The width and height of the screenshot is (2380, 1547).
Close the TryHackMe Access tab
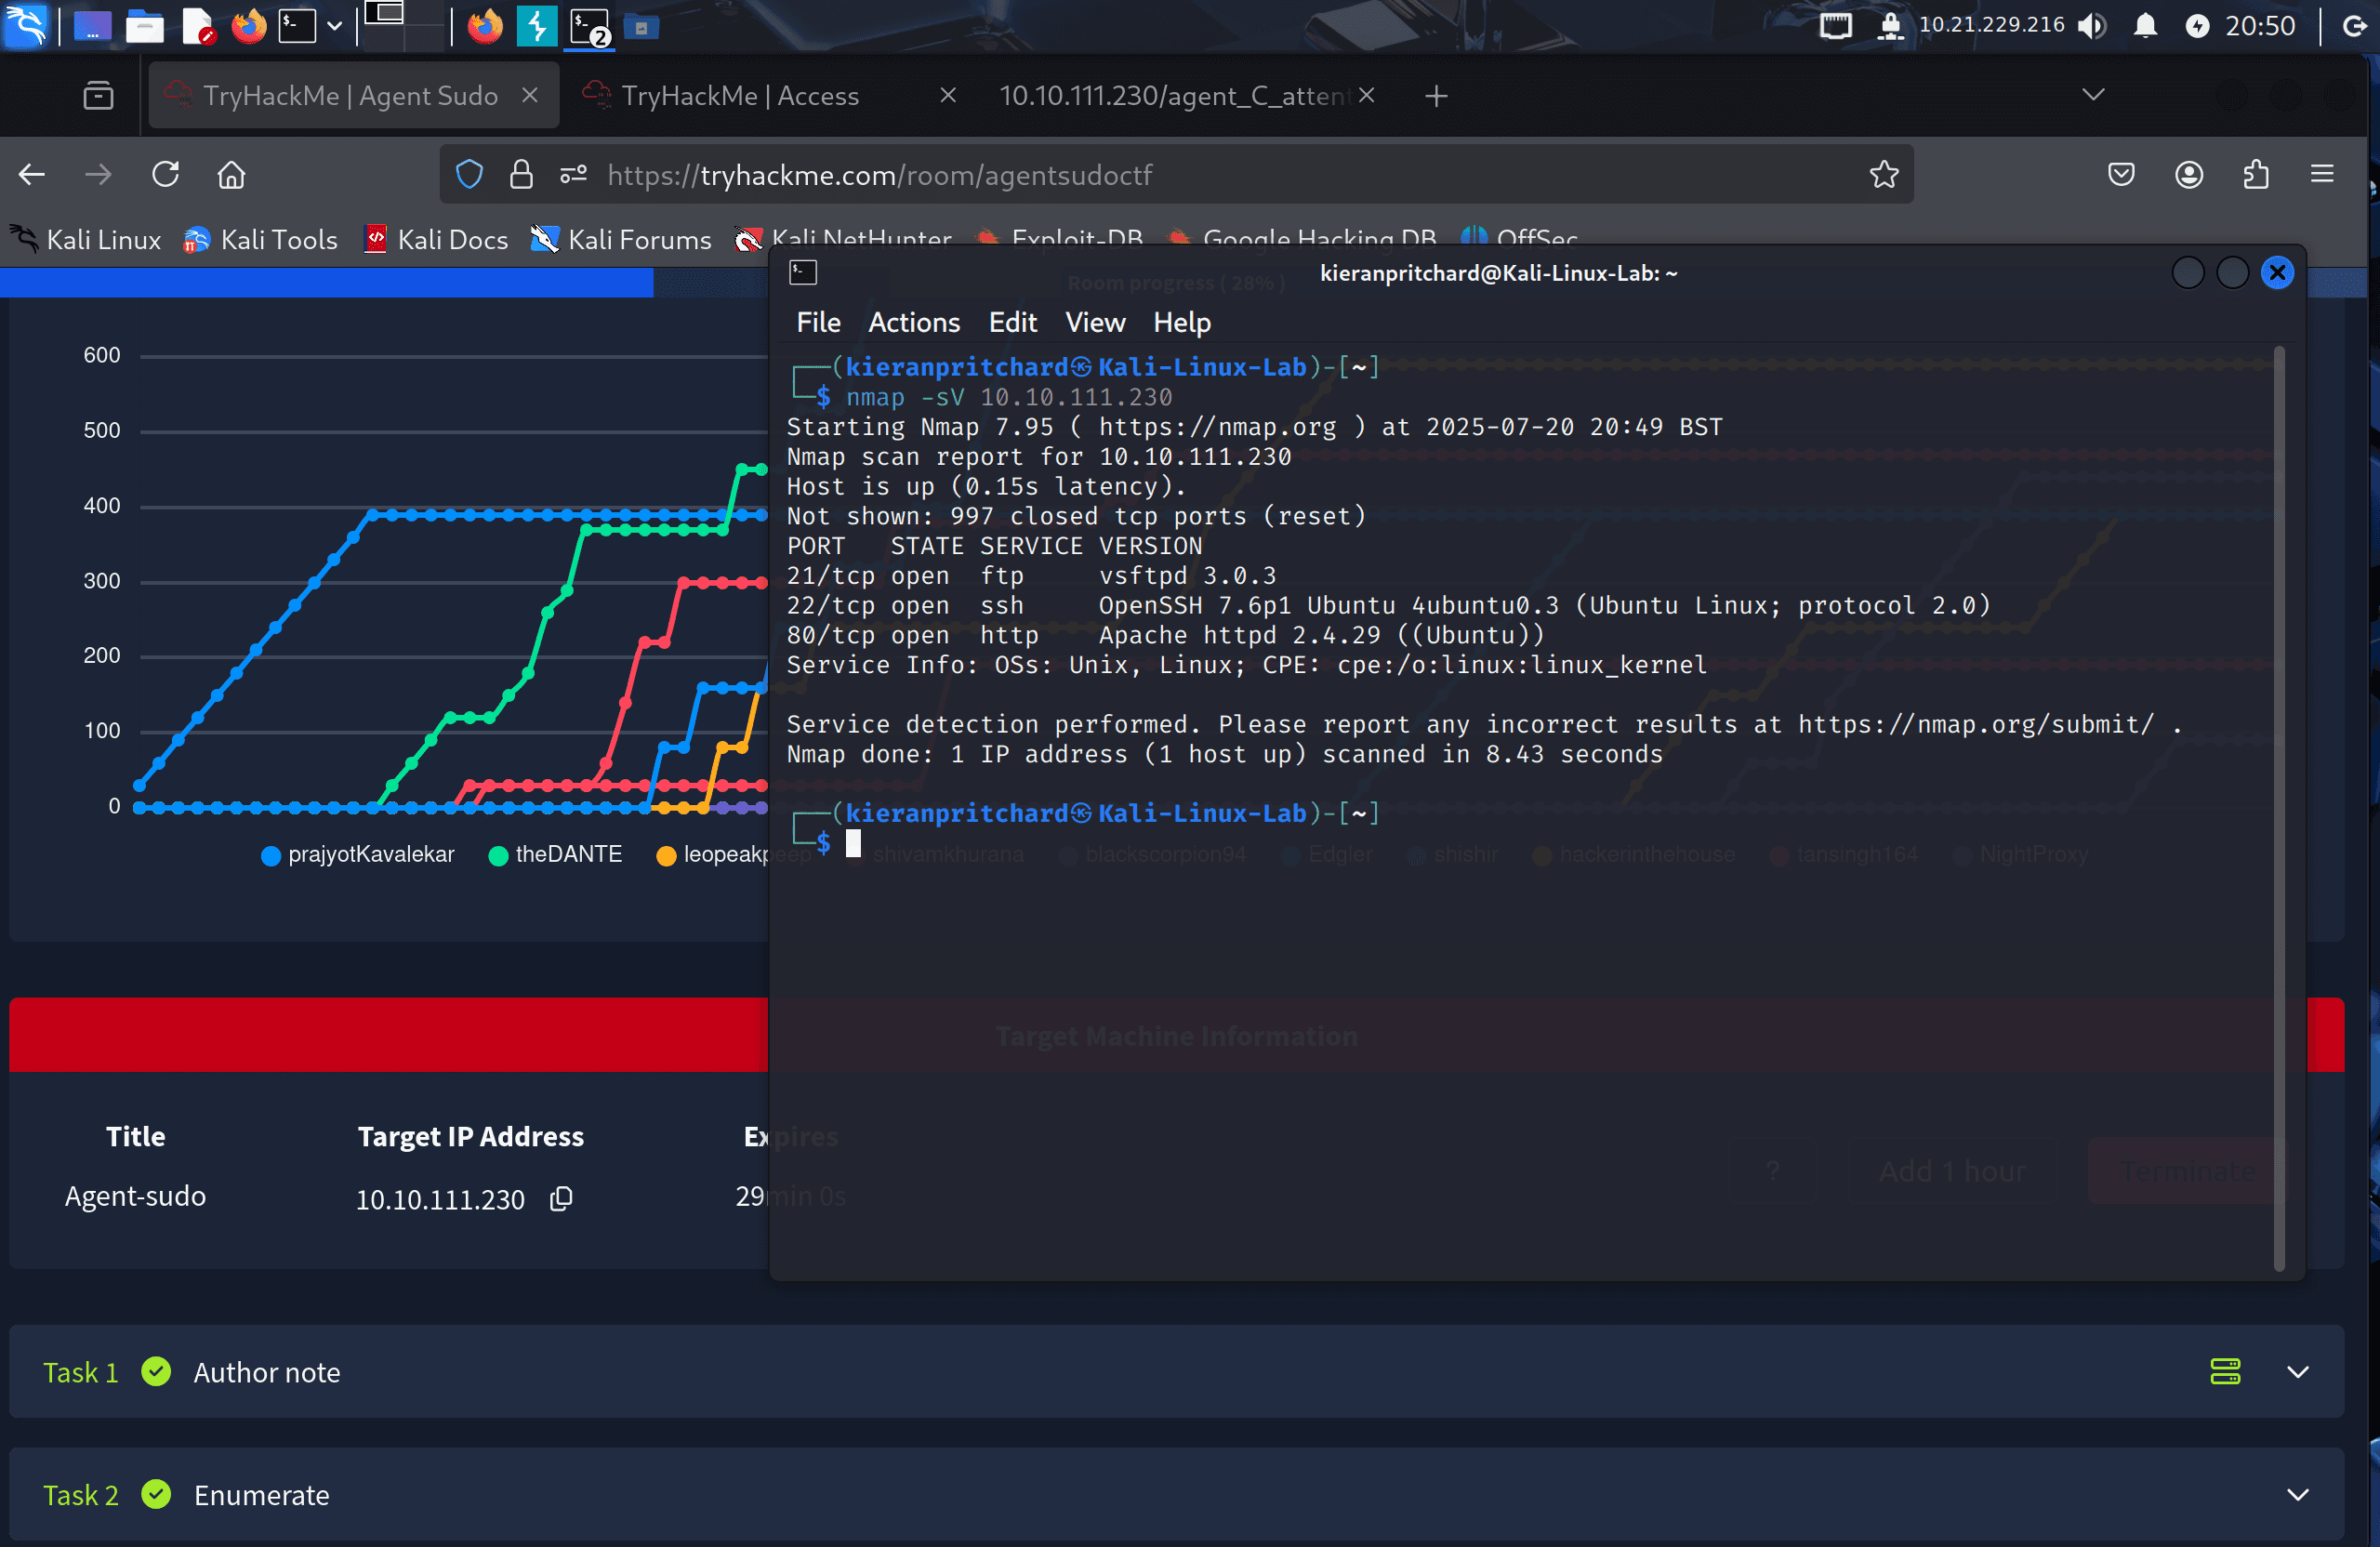pos(948,95)
